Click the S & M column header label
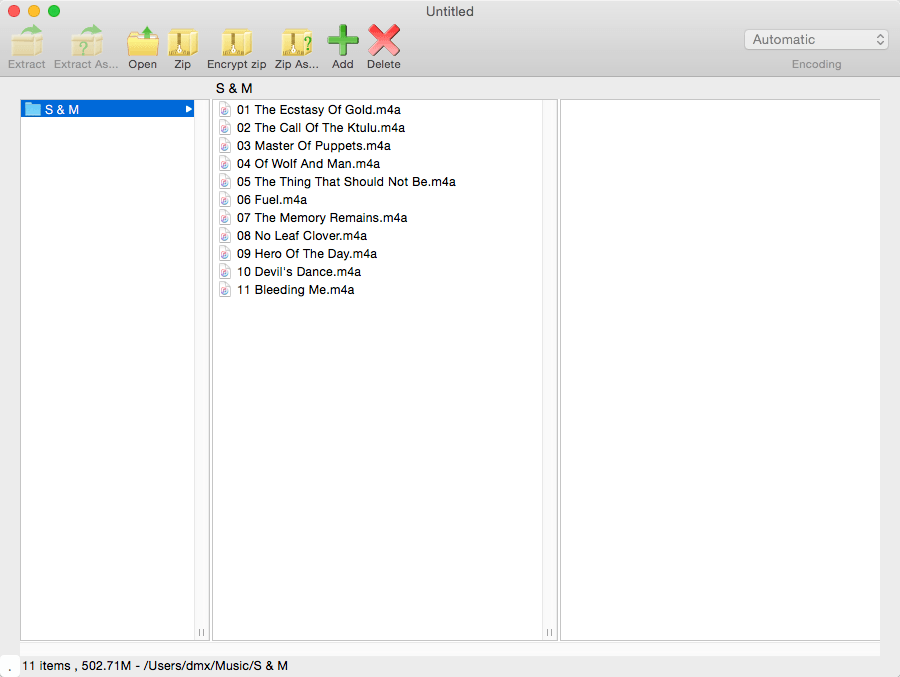This screenshot has width=900, height=677. click(x=234, y=88)
